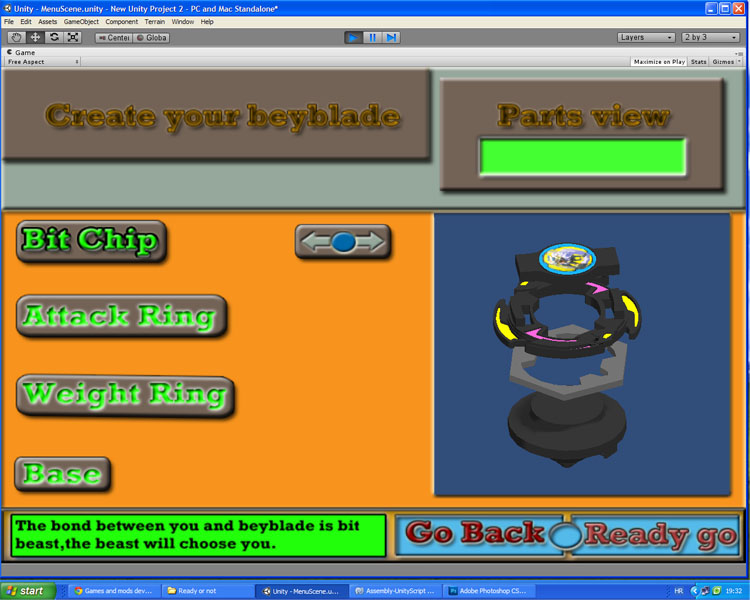The width and height of the screenshot is (750, 600).
Task: Click the Go Back button
Action: (478, 534)
